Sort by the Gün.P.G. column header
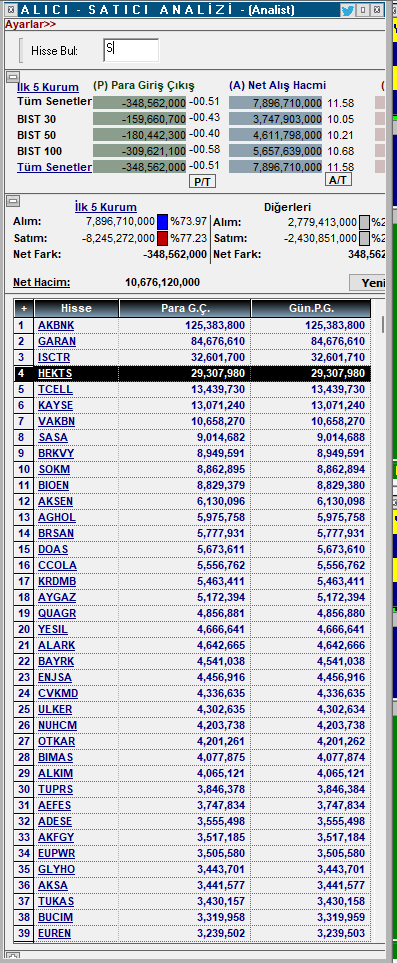Screen dimensions: 397x963 click(311, 308)
